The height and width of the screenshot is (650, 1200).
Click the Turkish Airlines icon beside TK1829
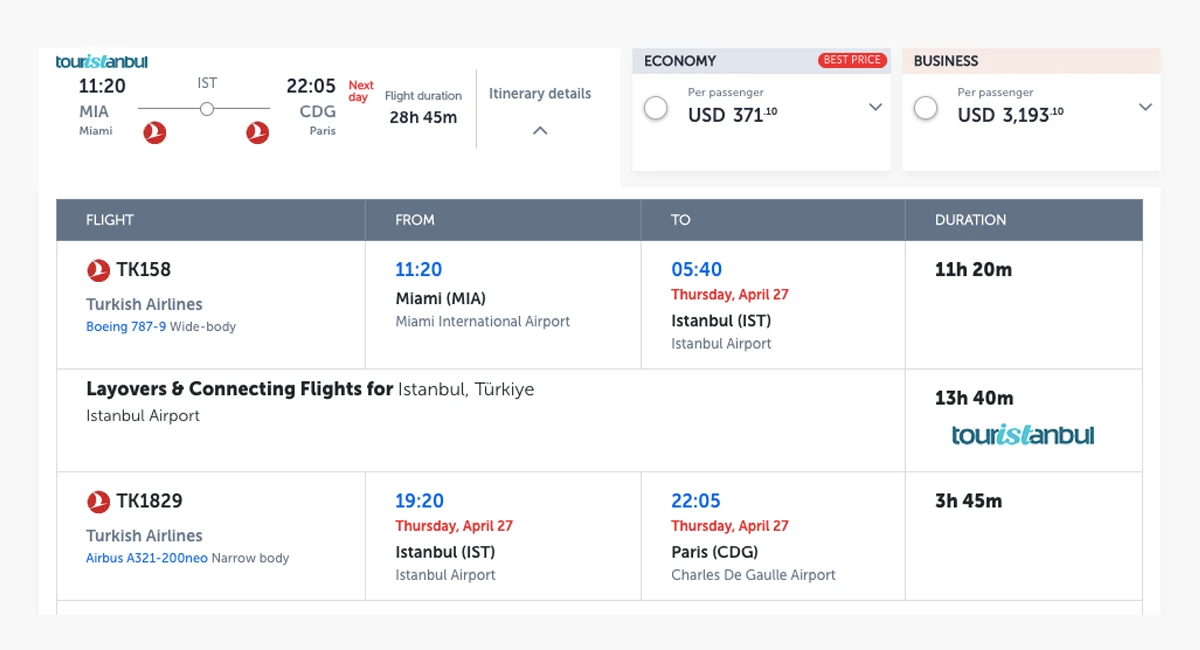(98, 501)
